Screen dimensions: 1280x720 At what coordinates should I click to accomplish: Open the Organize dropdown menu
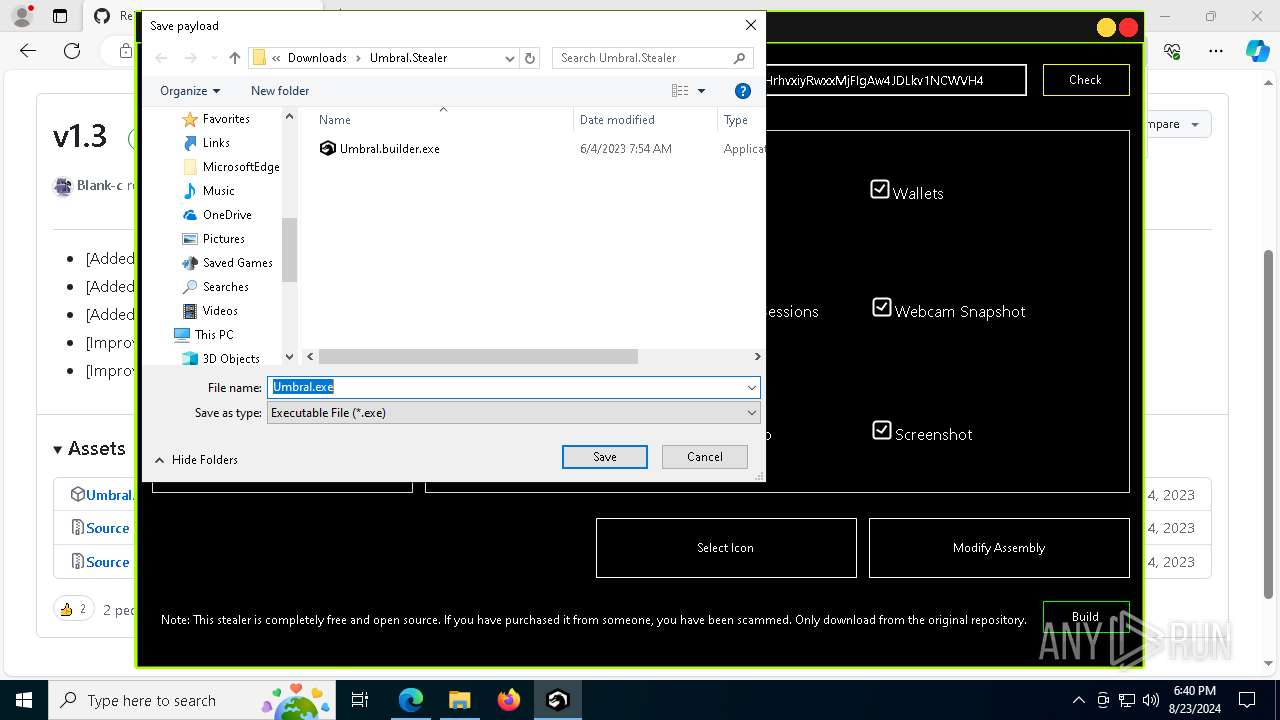tap(190, 91)
